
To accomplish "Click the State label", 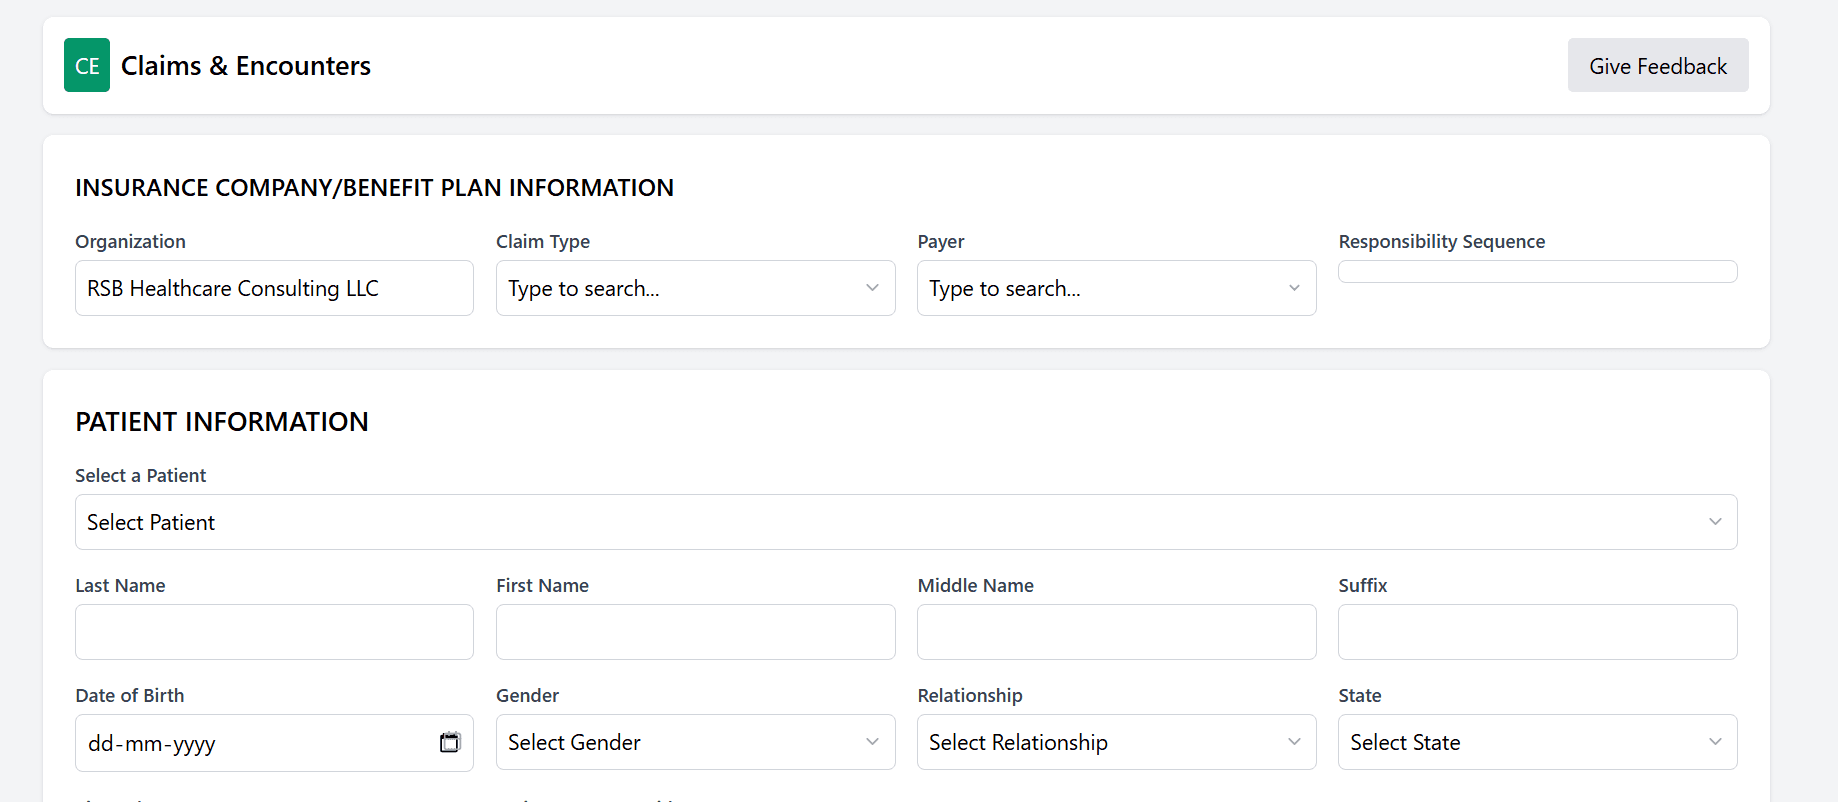I will 1360,696.
